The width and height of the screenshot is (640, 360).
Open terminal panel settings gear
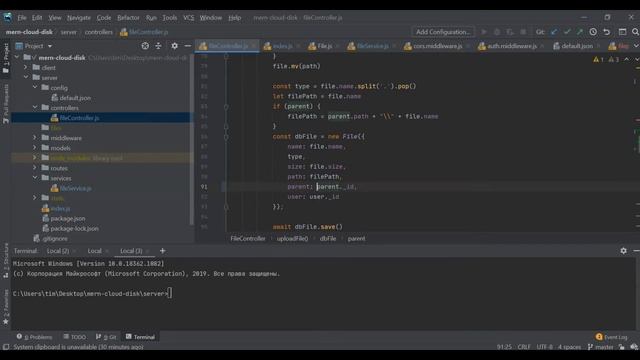point(623,251)
